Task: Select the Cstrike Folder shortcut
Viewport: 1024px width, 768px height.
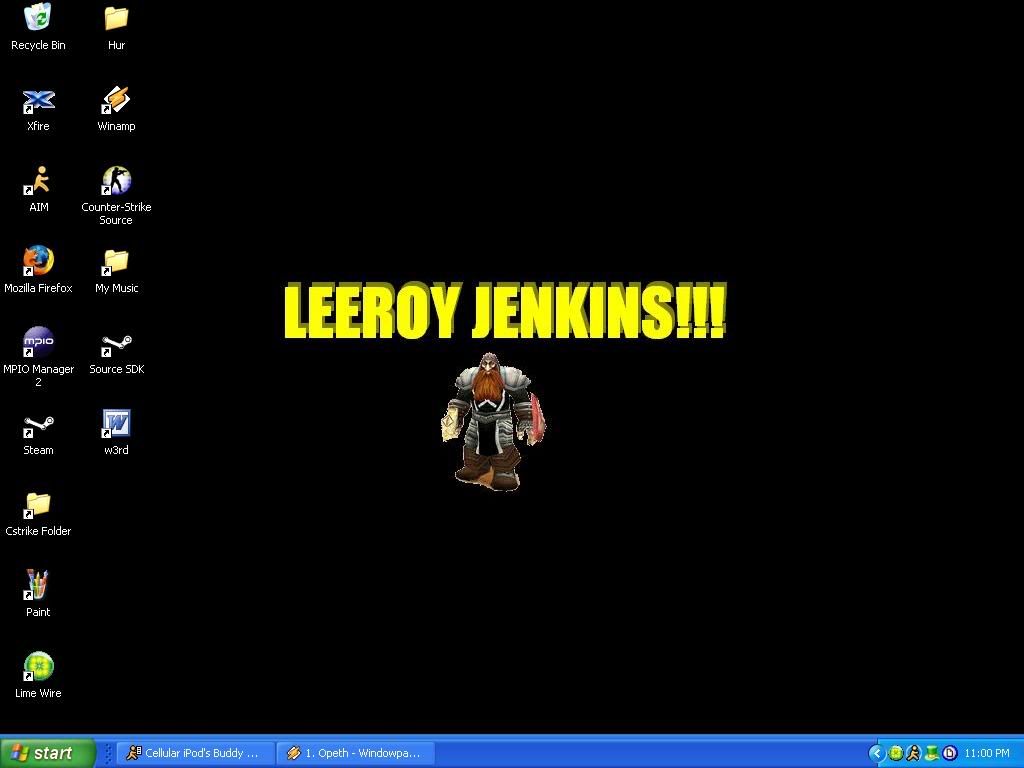Action: click(x=38, y=506)
